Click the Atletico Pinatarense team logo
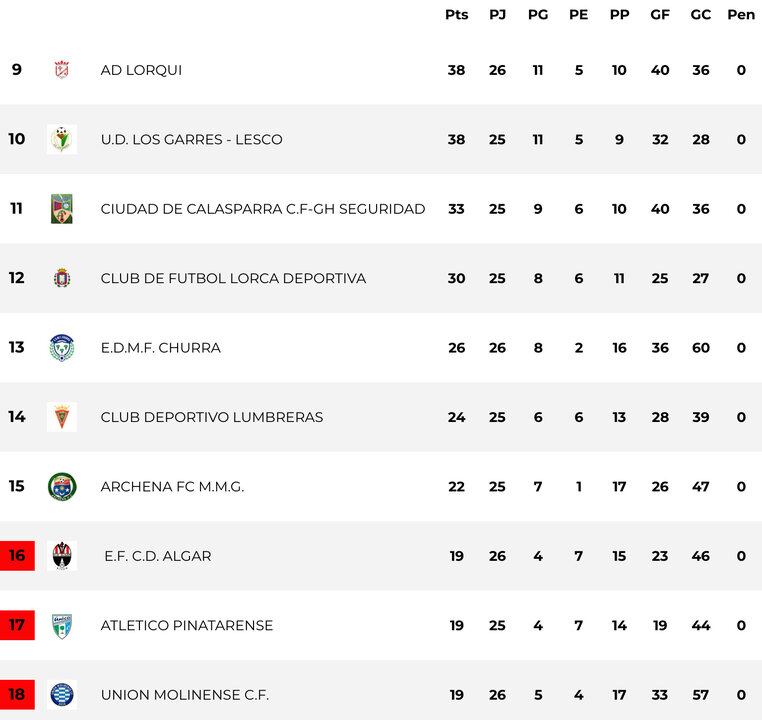Viewport: 762px width, 720px height. click(x=62, y=626)
